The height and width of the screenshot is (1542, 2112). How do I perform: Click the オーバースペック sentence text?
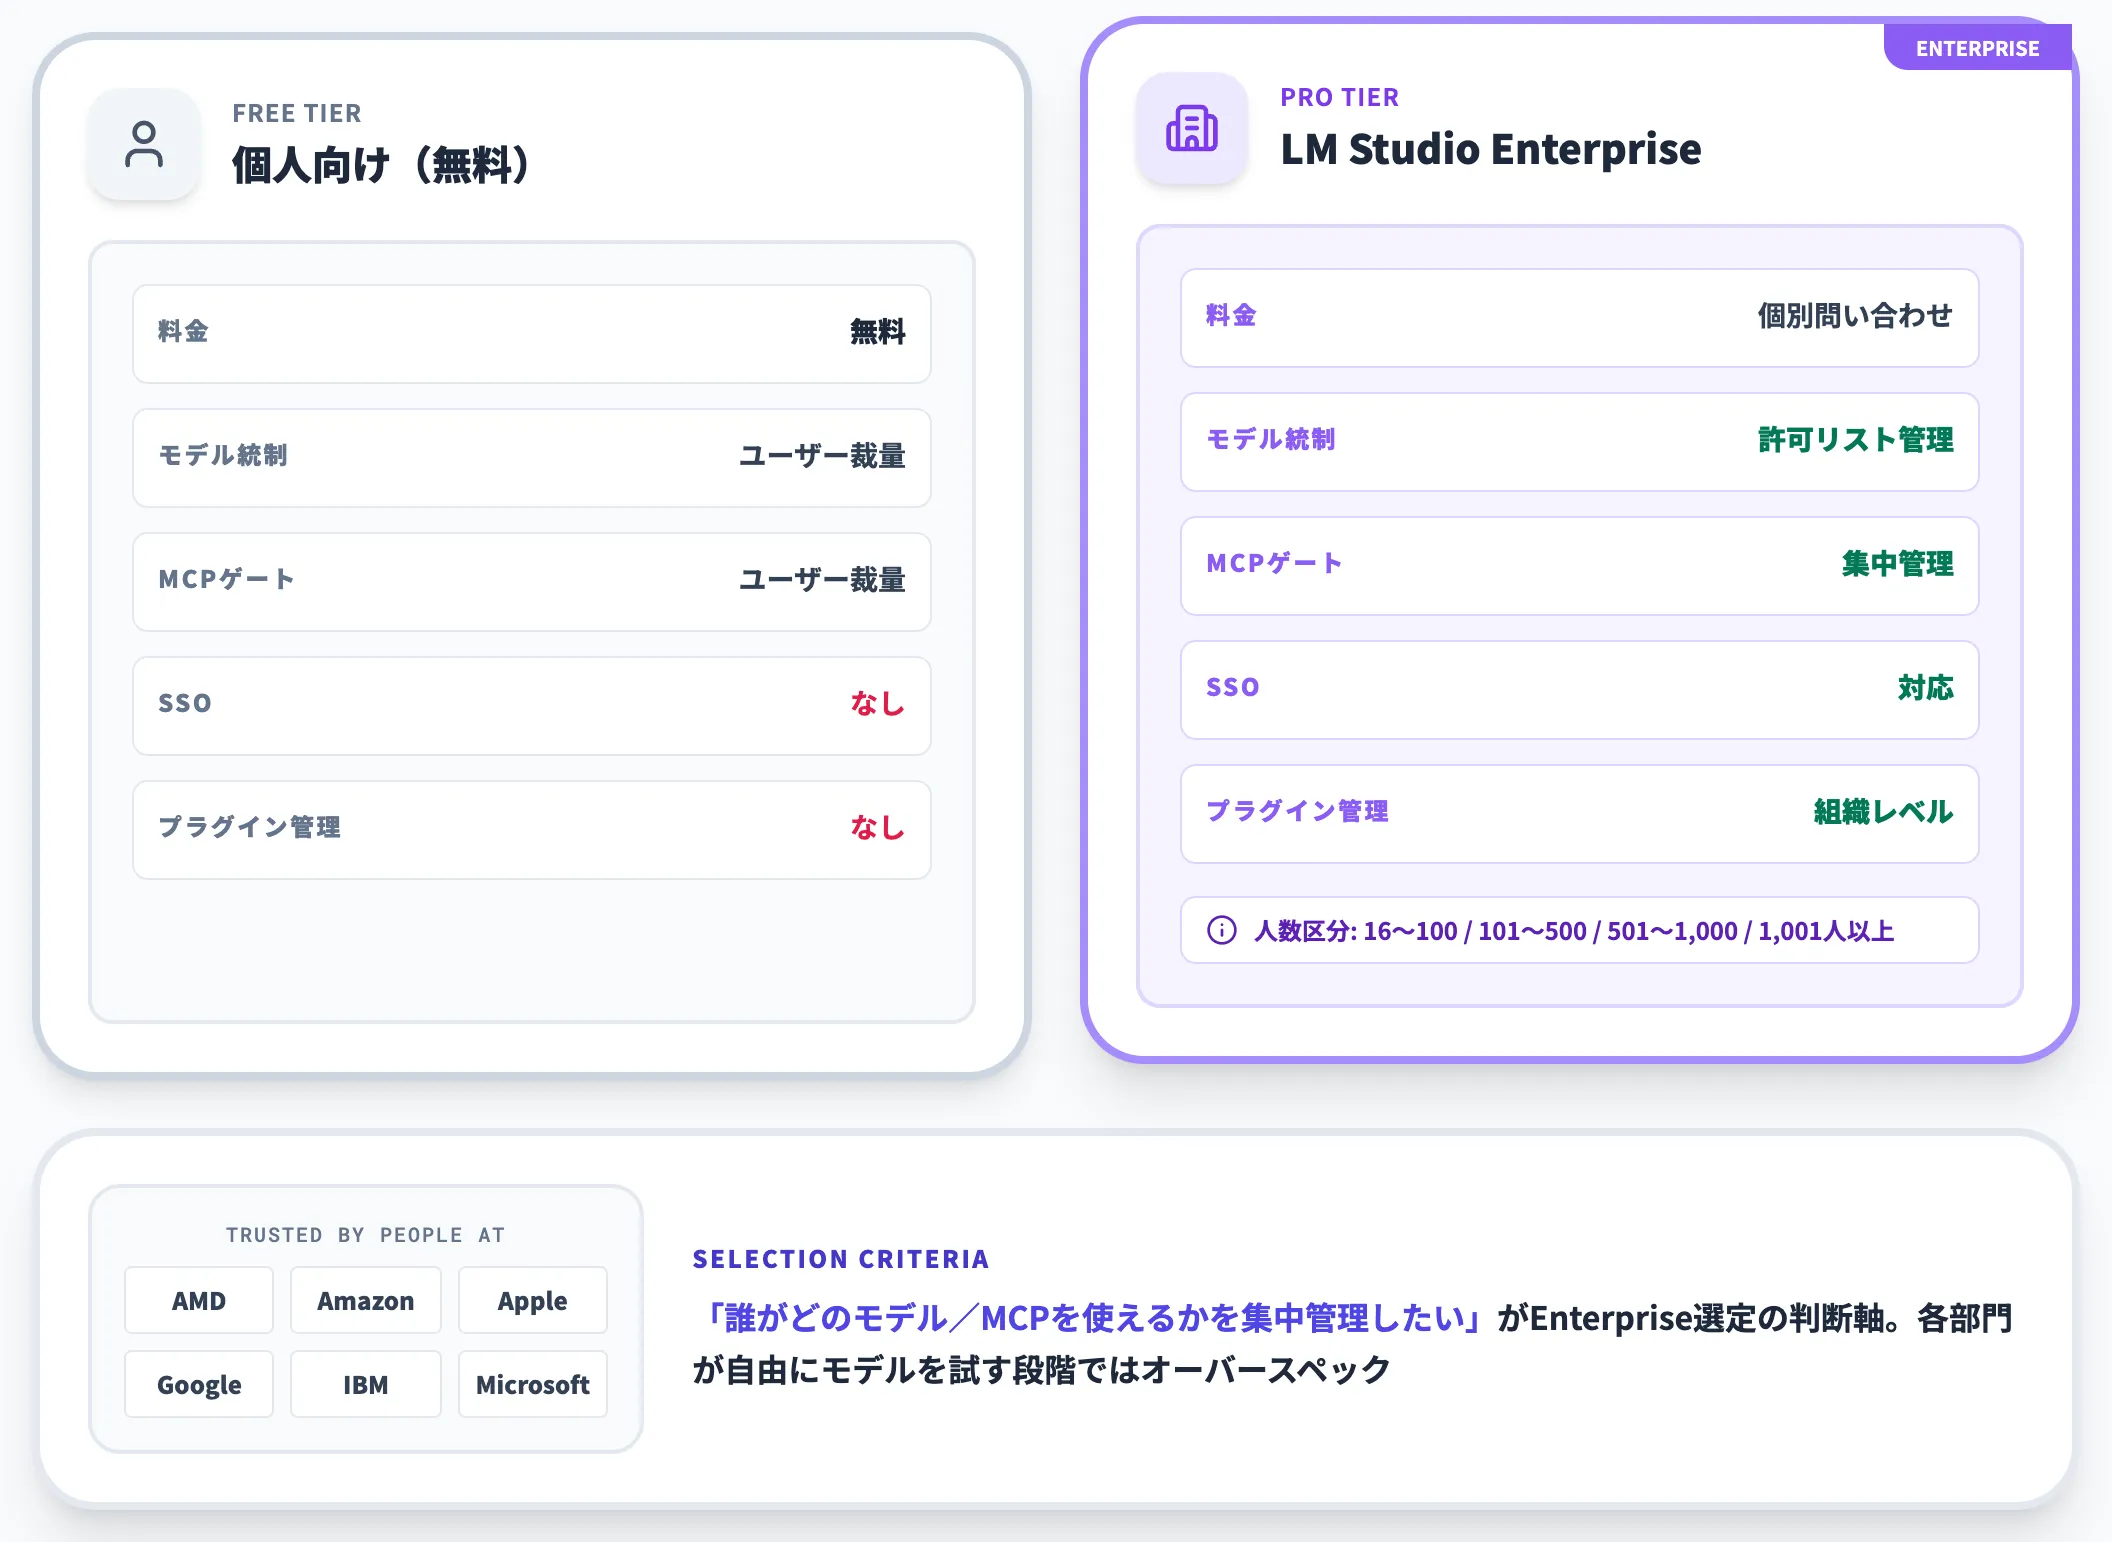tap(1042, 1370)
